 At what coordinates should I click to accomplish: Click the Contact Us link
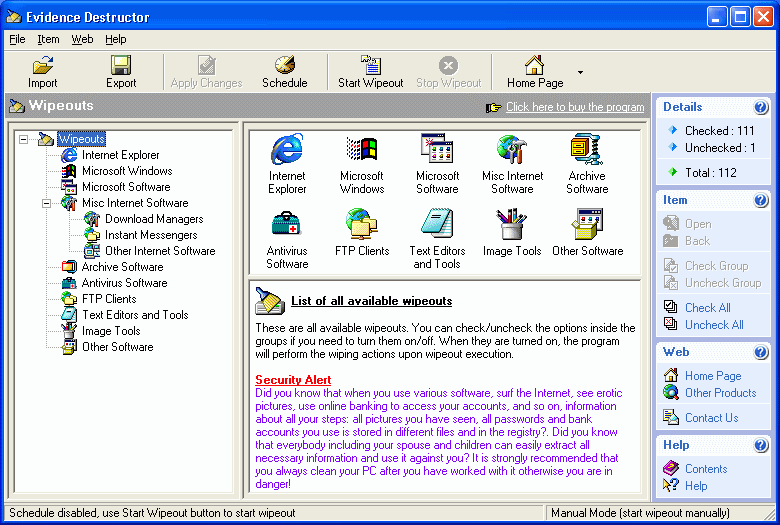tap(711, 418)
